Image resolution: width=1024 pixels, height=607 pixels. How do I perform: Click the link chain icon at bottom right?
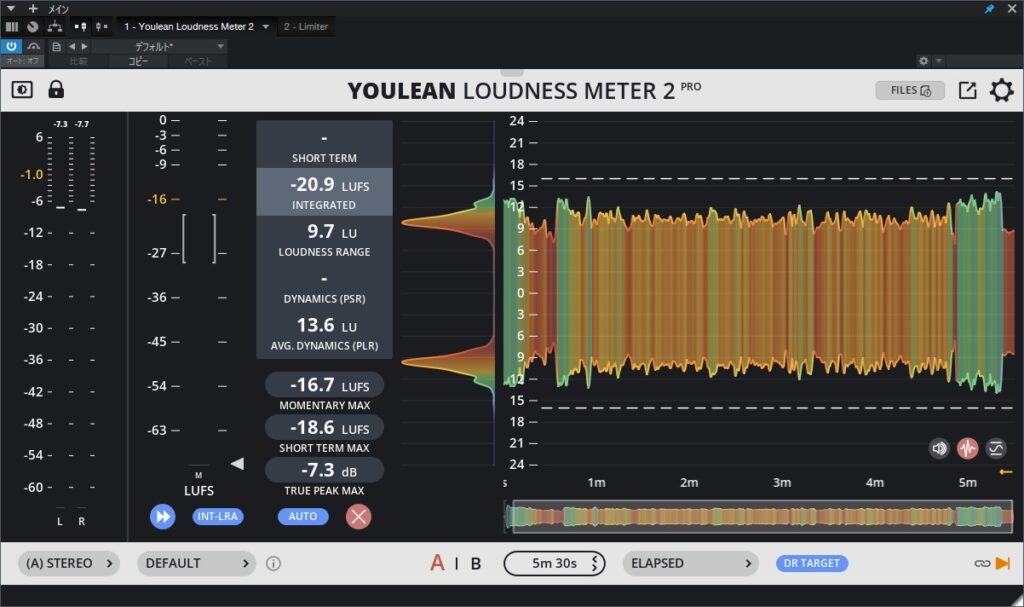click(982, 563)
